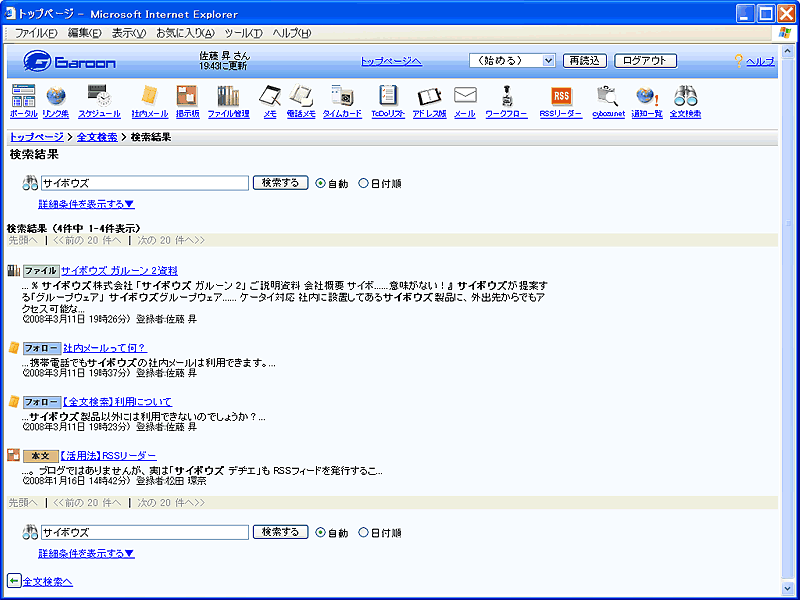Click the Windows flag logo
This screenshot has height=600, width=800.
point(785,33)
